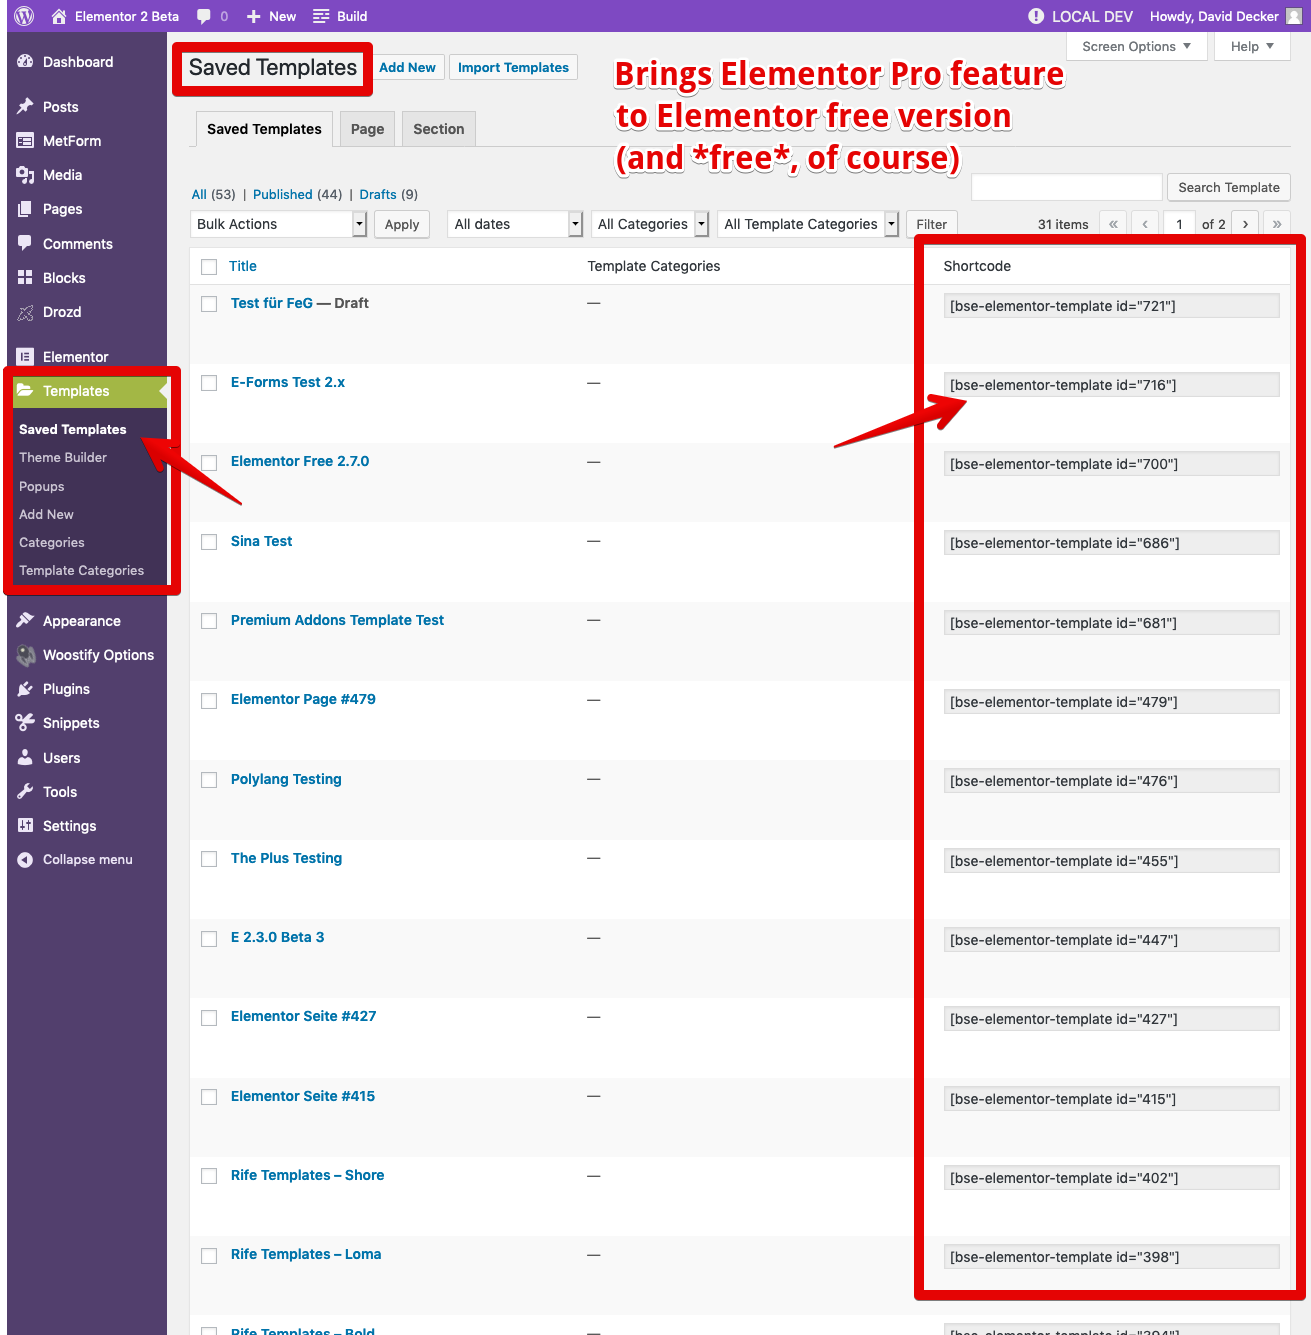1311x1335 pixels.
Task: Click the Posts pushpin icon
Action: pyautogui.click(x=25, y=106)
